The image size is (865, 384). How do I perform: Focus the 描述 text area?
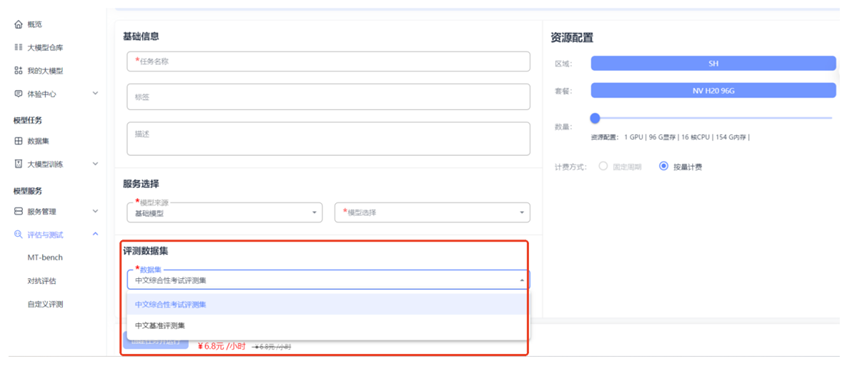(328, 138)
